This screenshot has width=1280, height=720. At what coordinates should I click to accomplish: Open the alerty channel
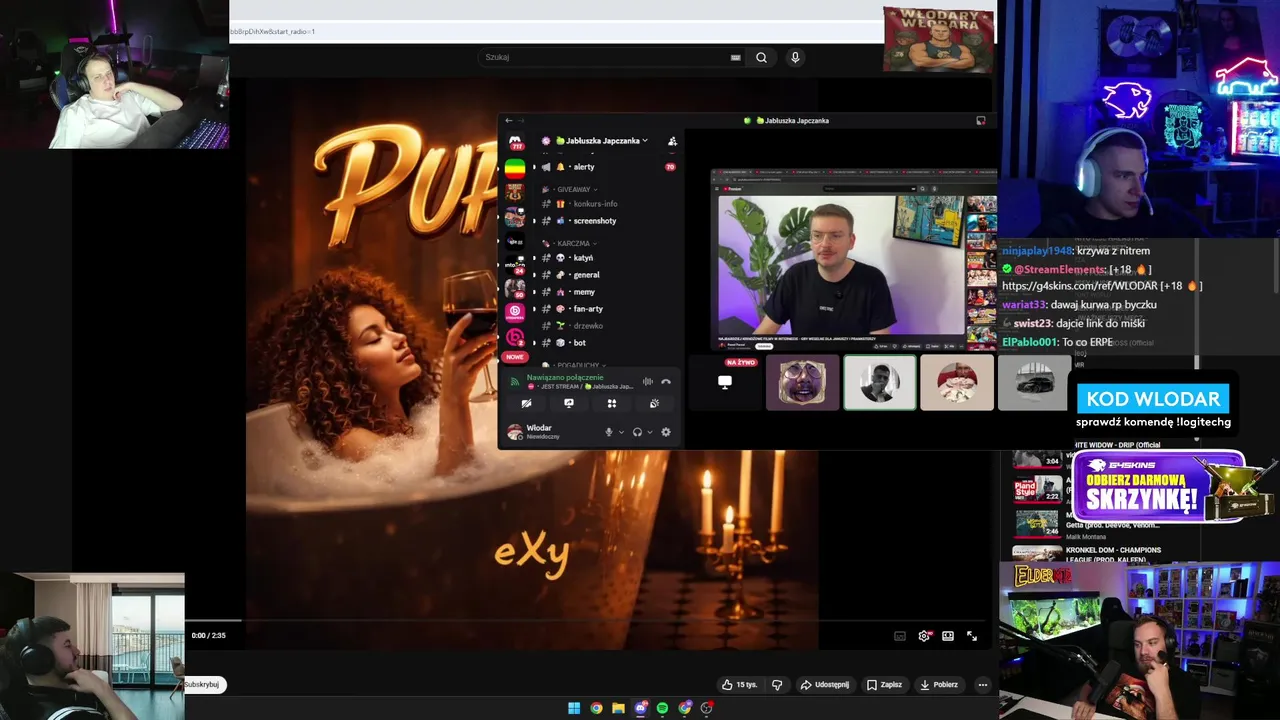(608, 167)
